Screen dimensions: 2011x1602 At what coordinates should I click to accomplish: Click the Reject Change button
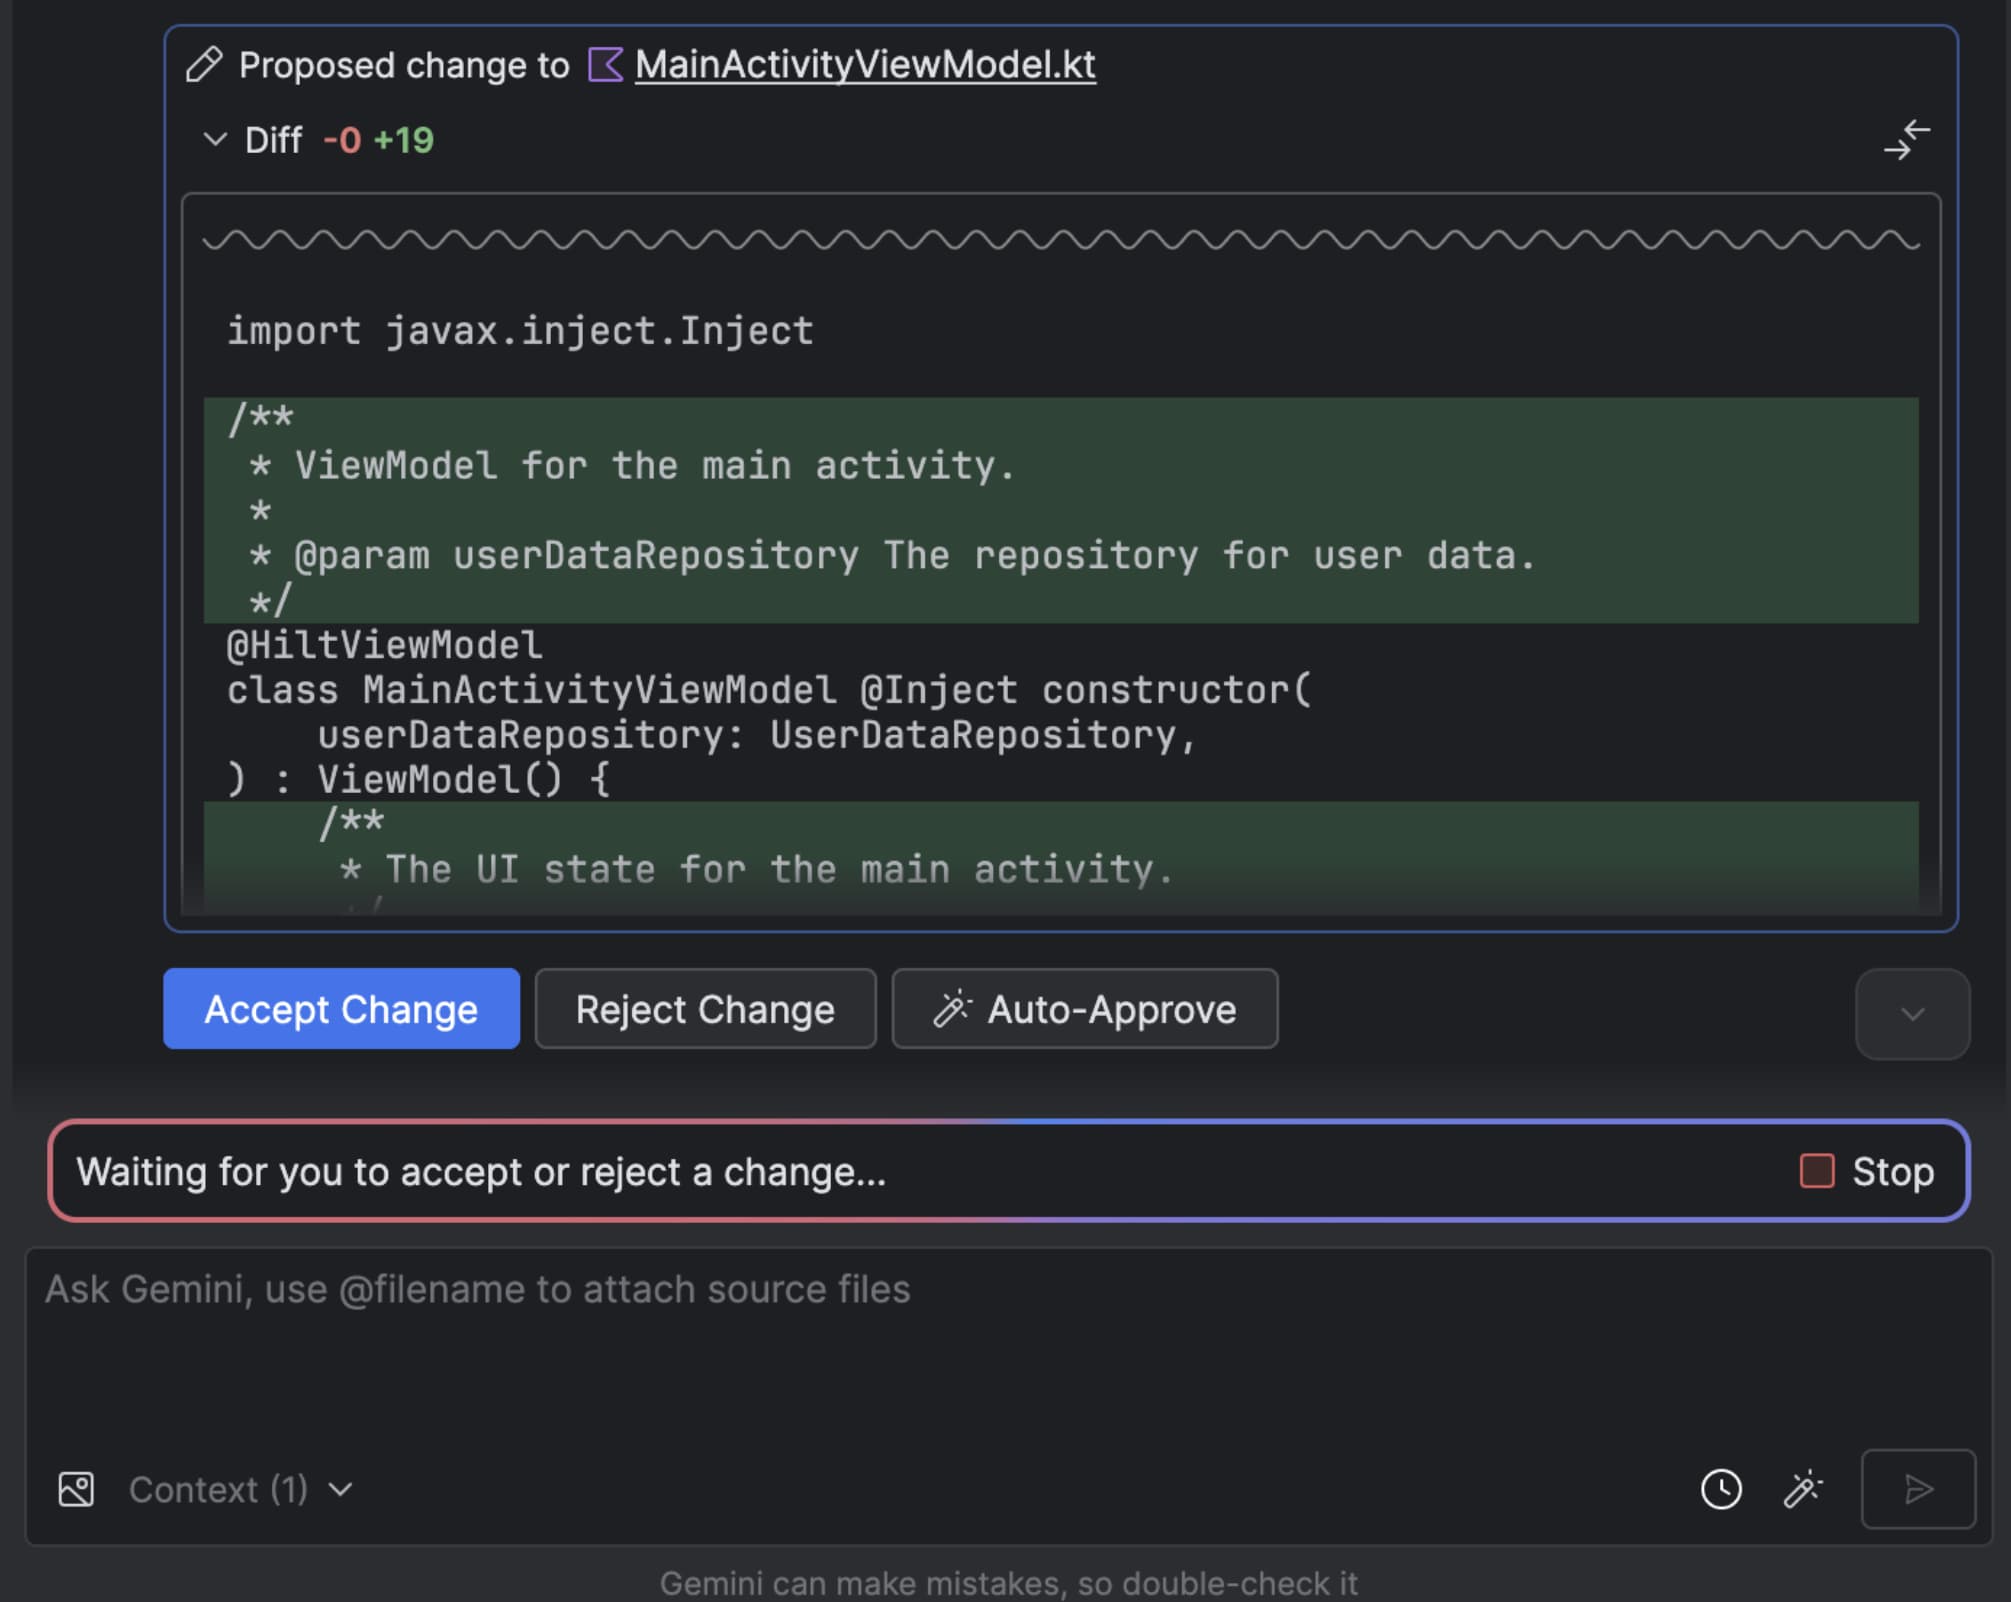click(x=705, y=1009)
